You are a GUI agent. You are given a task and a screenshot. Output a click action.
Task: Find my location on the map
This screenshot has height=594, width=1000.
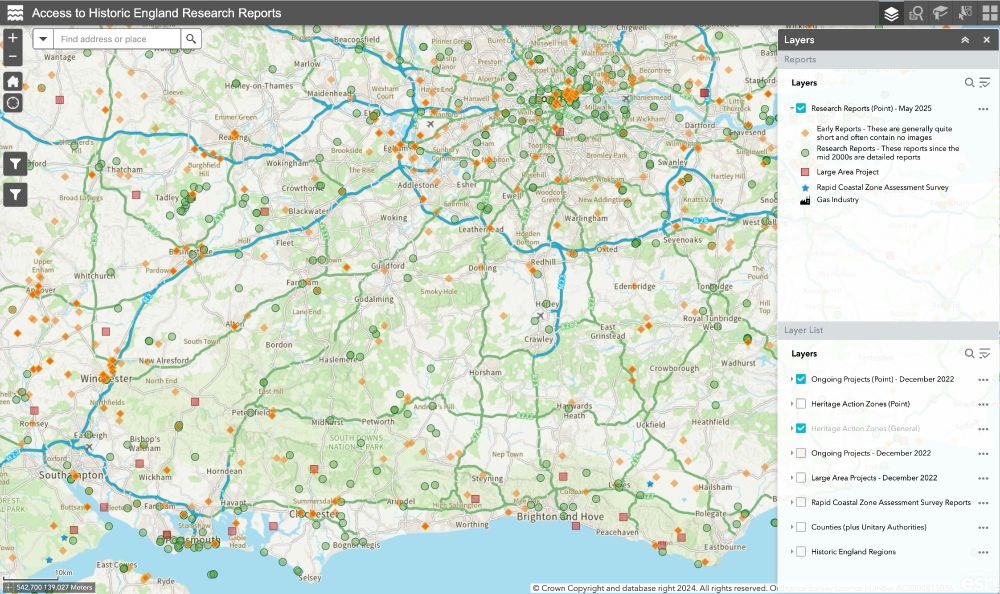tap(13, 103)
